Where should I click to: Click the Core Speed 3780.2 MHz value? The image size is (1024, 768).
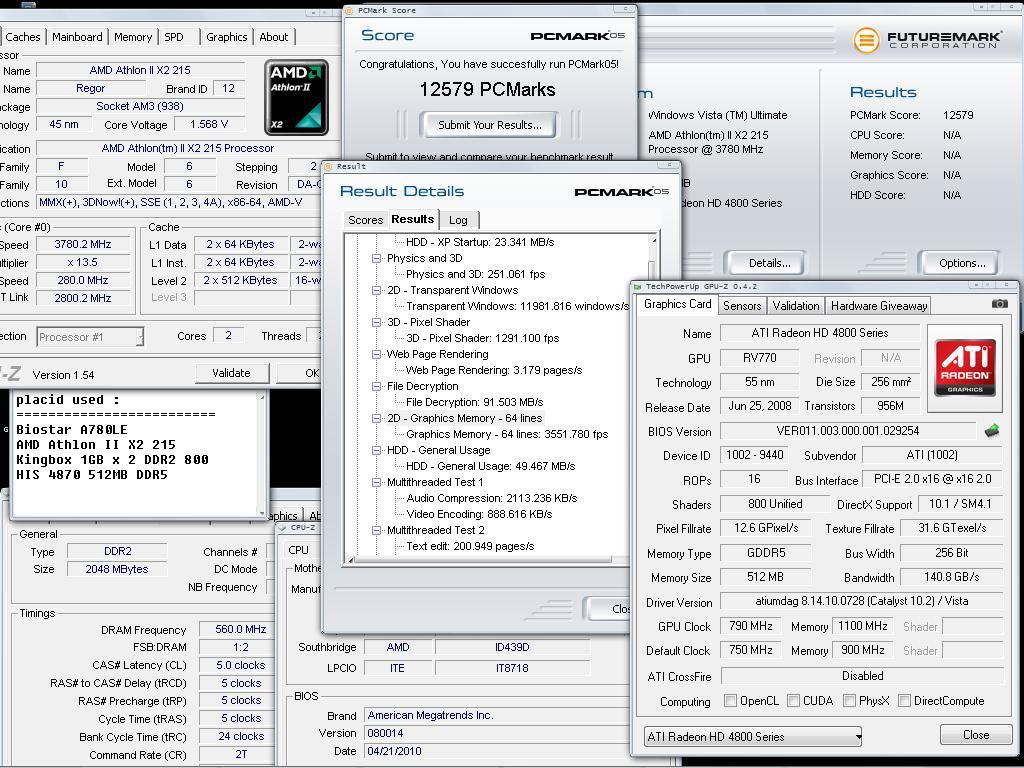pos(82,244)
